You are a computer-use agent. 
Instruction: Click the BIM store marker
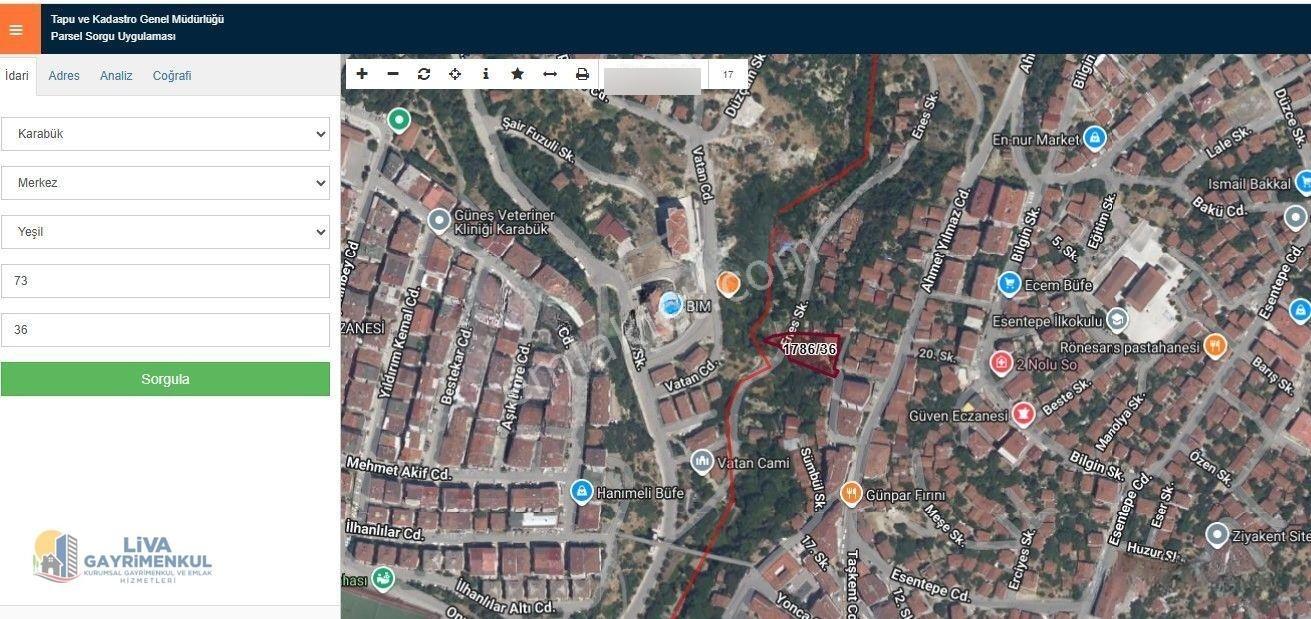click(671, 305)
